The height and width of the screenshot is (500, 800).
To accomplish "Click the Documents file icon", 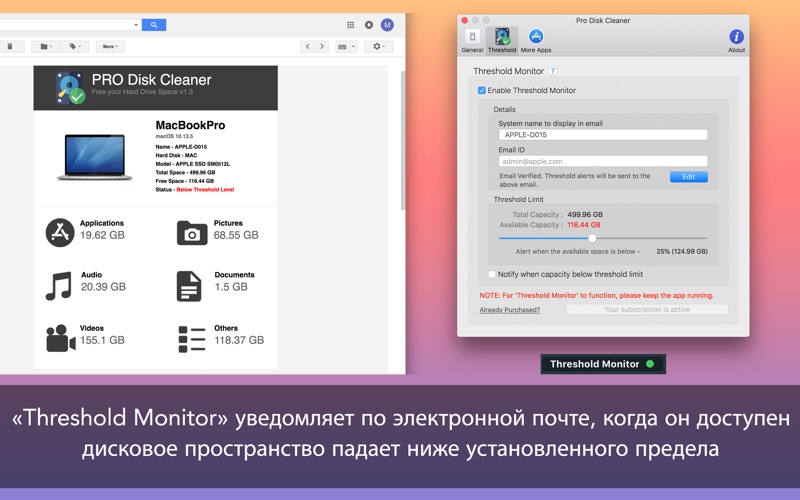I will pyautogui.click(x=189, y=286).
